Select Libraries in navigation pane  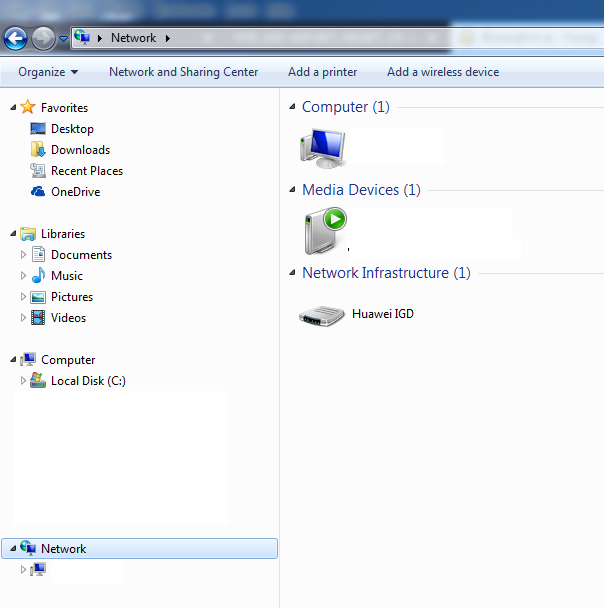(x=63, y=234)
